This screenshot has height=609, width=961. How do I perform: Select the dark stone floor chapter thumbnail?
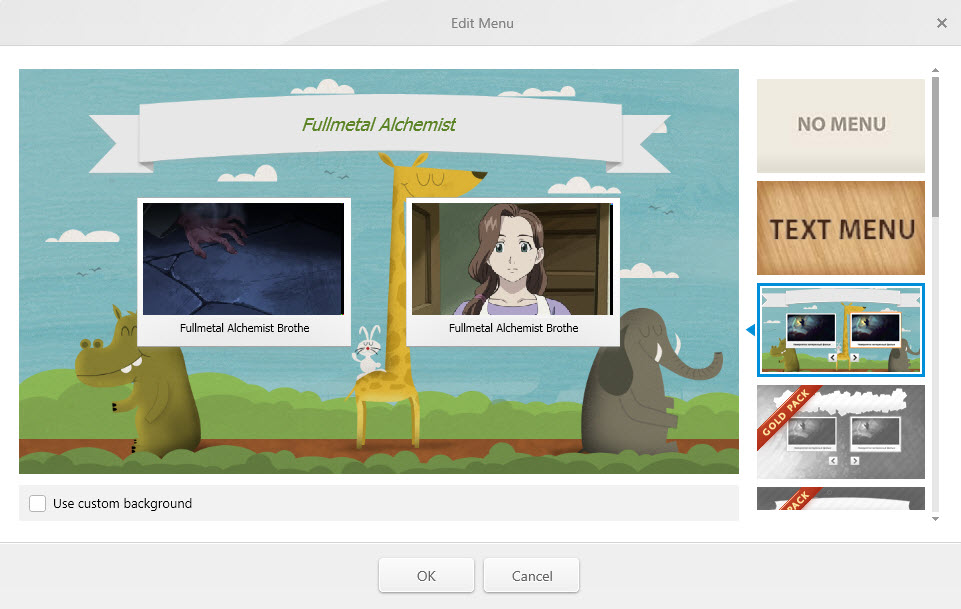pyautogui.click(x=243, y=259)
